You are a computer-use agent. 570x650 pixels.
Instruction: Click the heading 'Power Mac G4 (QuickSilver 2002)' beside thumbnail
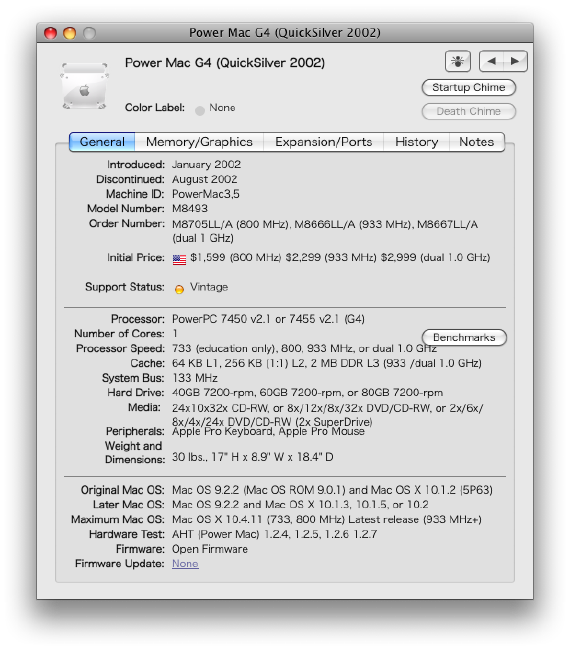tap(225, 63)
